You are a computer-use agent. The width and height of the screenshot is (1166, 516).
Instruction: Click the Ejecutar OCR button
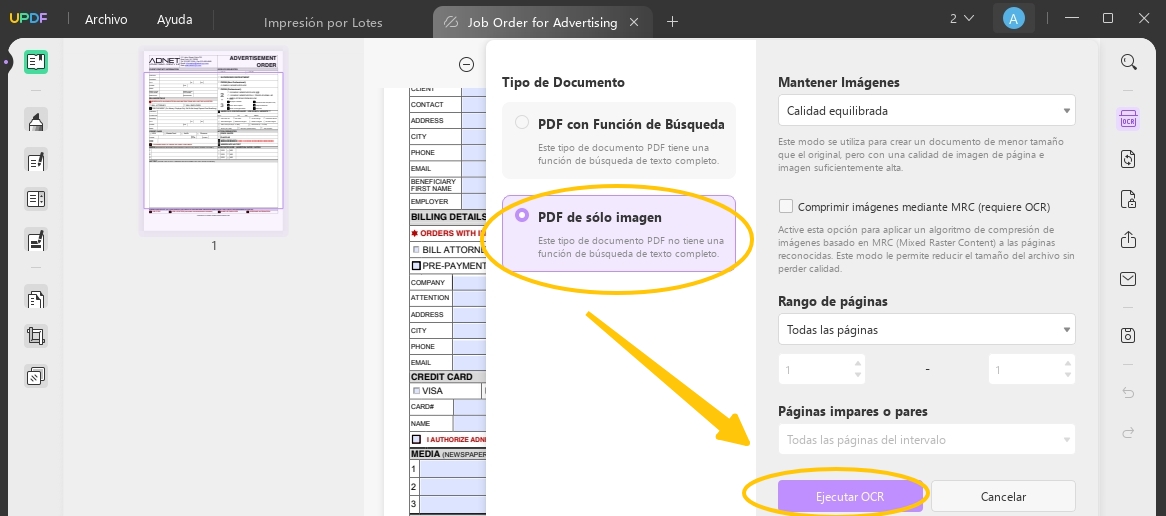[850, 497]
